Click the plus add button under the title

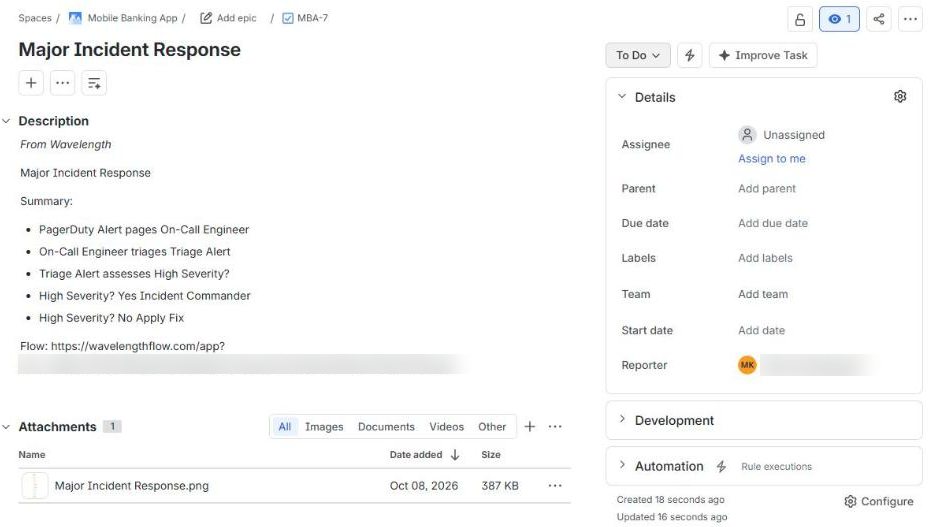click(31, 83)
